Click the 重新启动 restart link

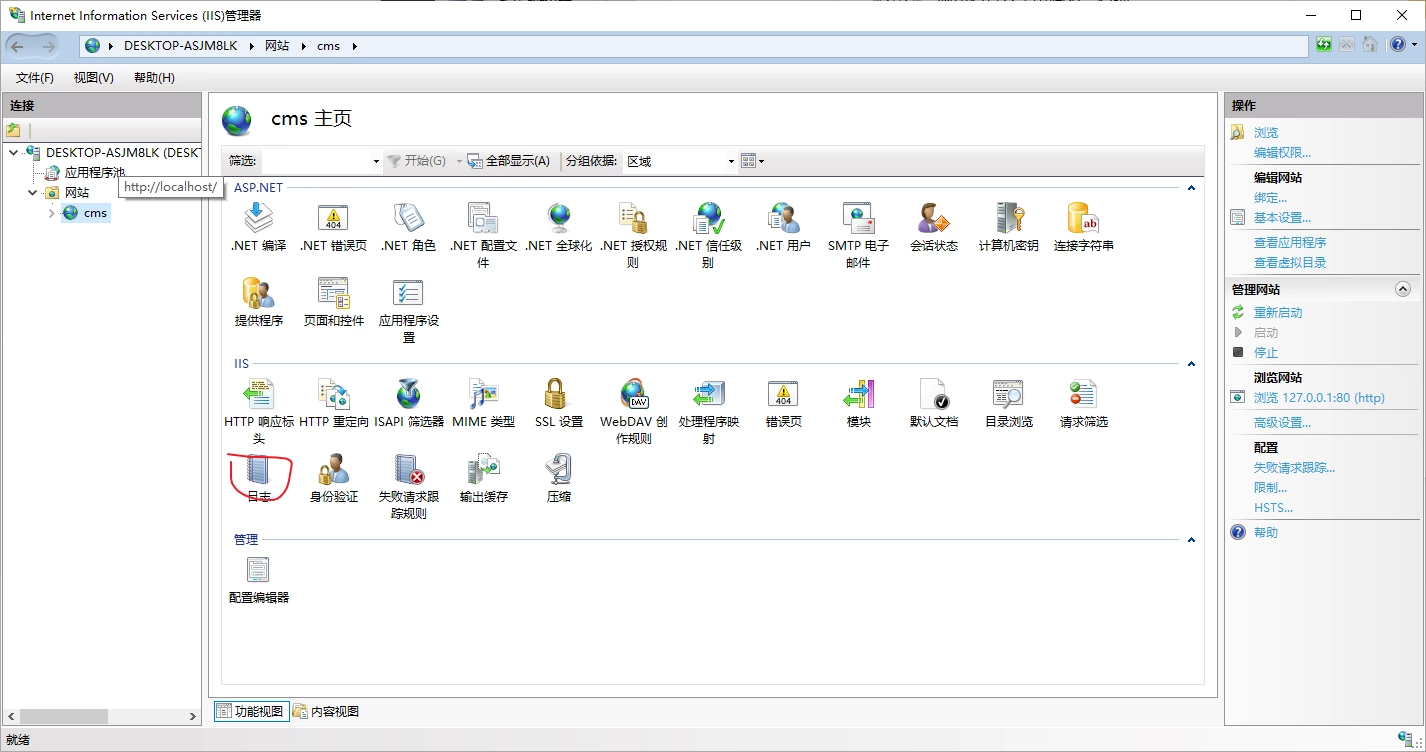[x=1278, y=312]
